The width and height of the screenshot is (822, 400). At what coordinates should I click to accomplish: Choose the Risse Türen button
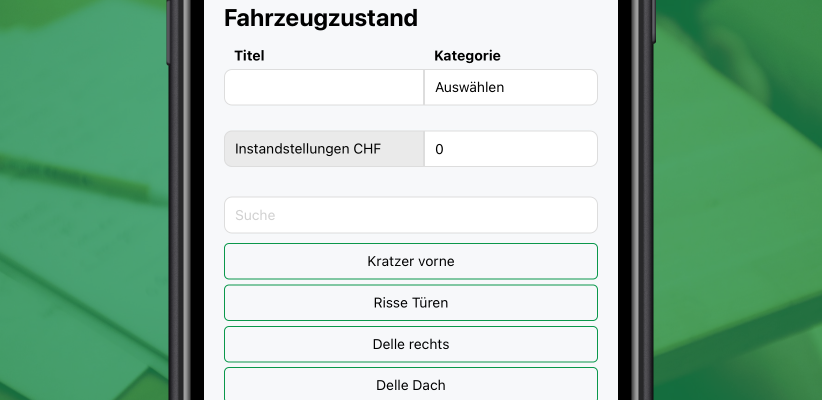(410, 303)
